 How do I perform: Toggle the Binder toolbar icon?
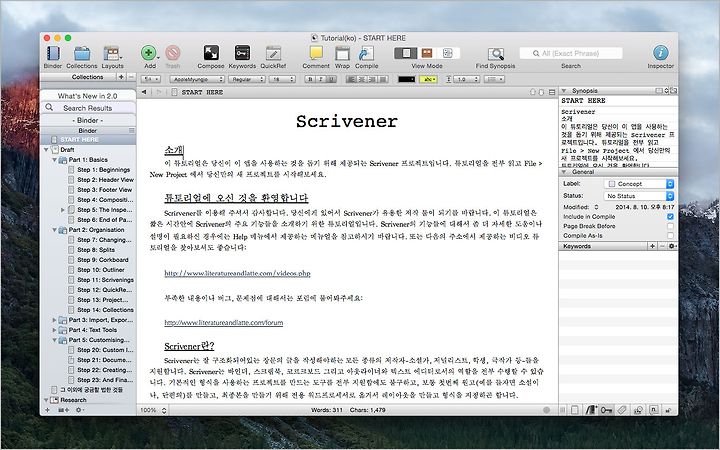click(x=53, y=53)
